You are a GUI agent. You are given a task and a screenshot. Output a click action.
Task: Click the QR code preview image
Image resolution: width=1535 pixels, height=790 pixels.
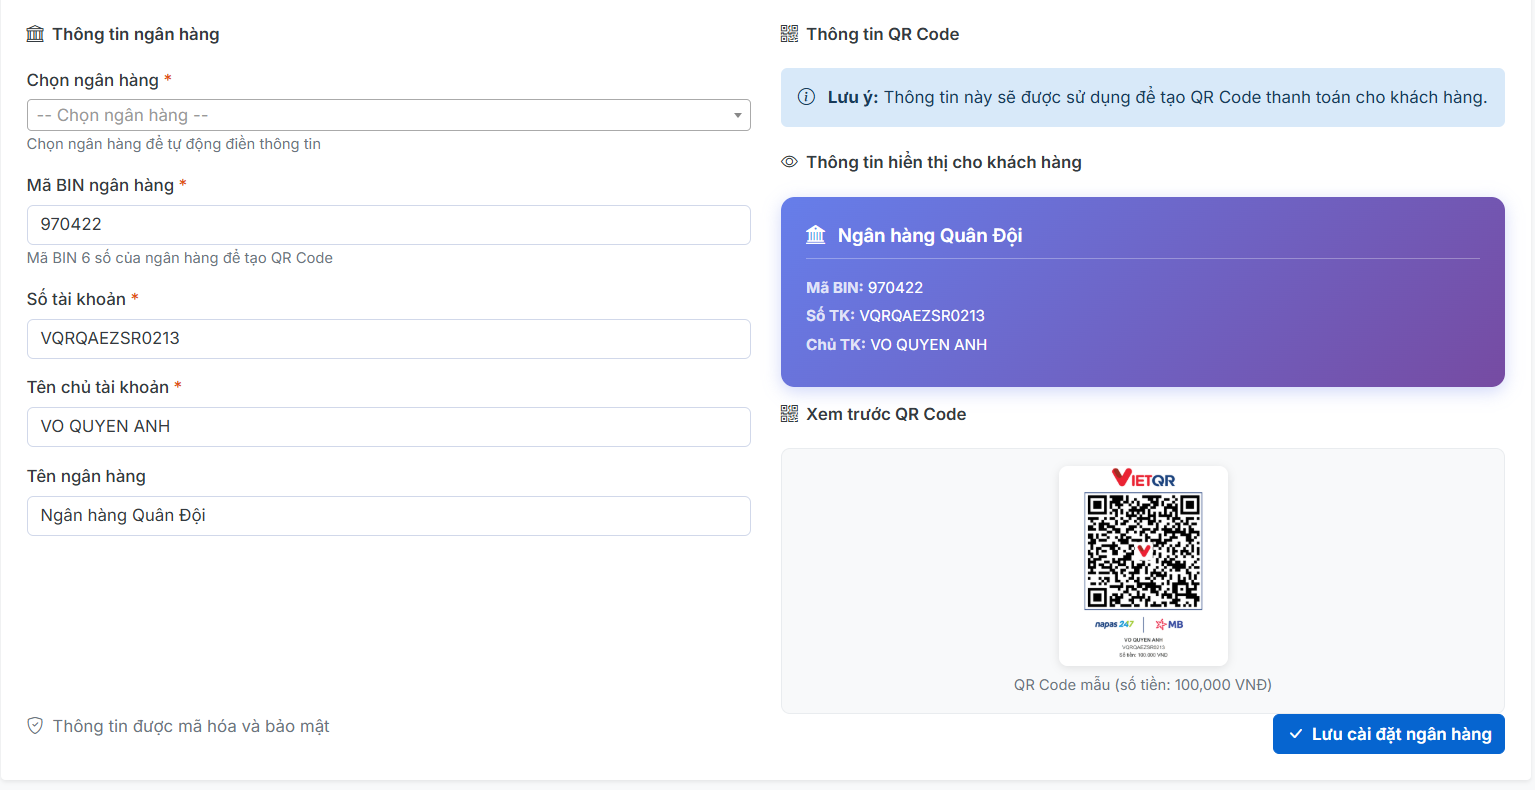point(1143,551)
